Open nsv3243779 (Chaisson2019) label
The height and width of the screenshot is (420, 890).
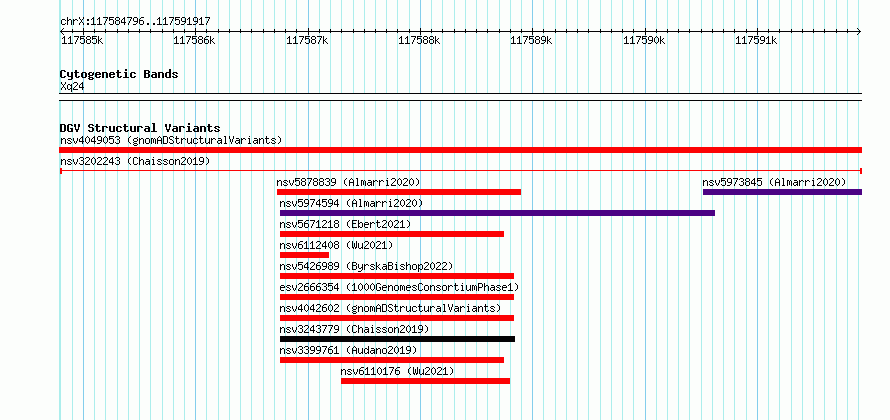pos(354,329)
